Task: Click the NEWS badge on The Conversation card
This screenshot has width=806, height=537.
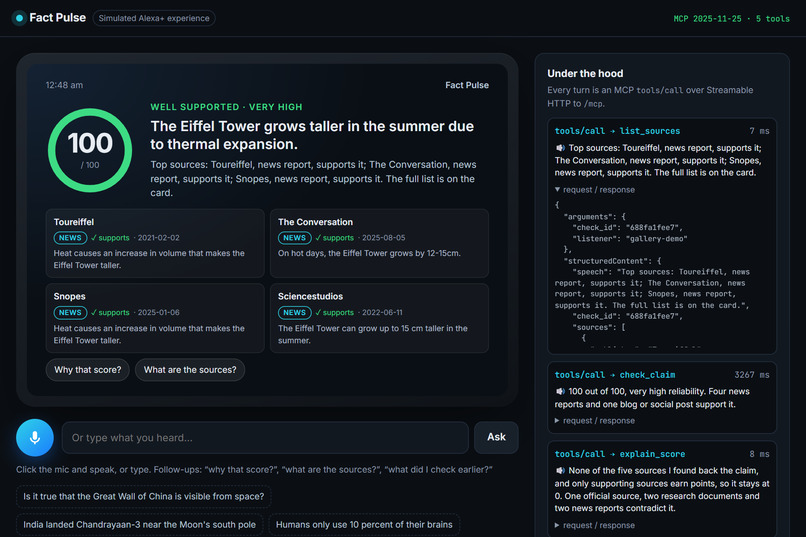Action: click(295, 238)
